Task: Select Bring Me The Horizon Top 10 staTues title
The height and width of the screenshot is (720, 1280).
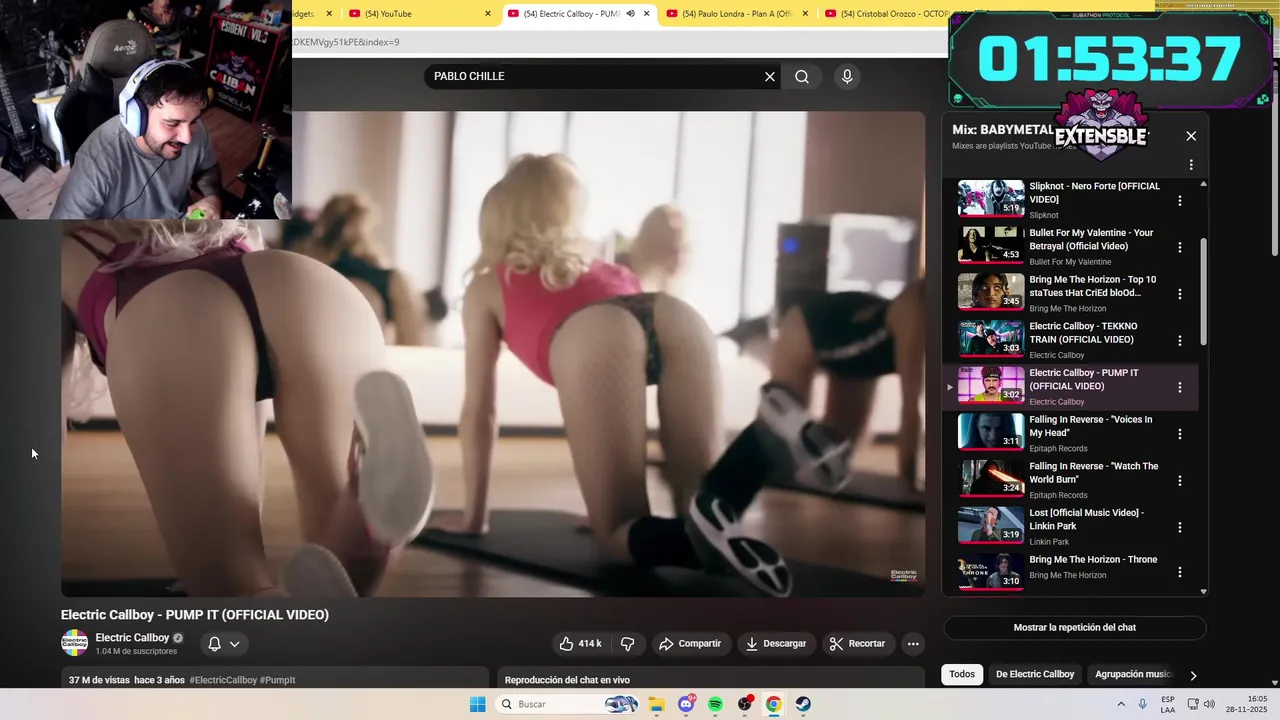Action: [x=1092, y=286]
